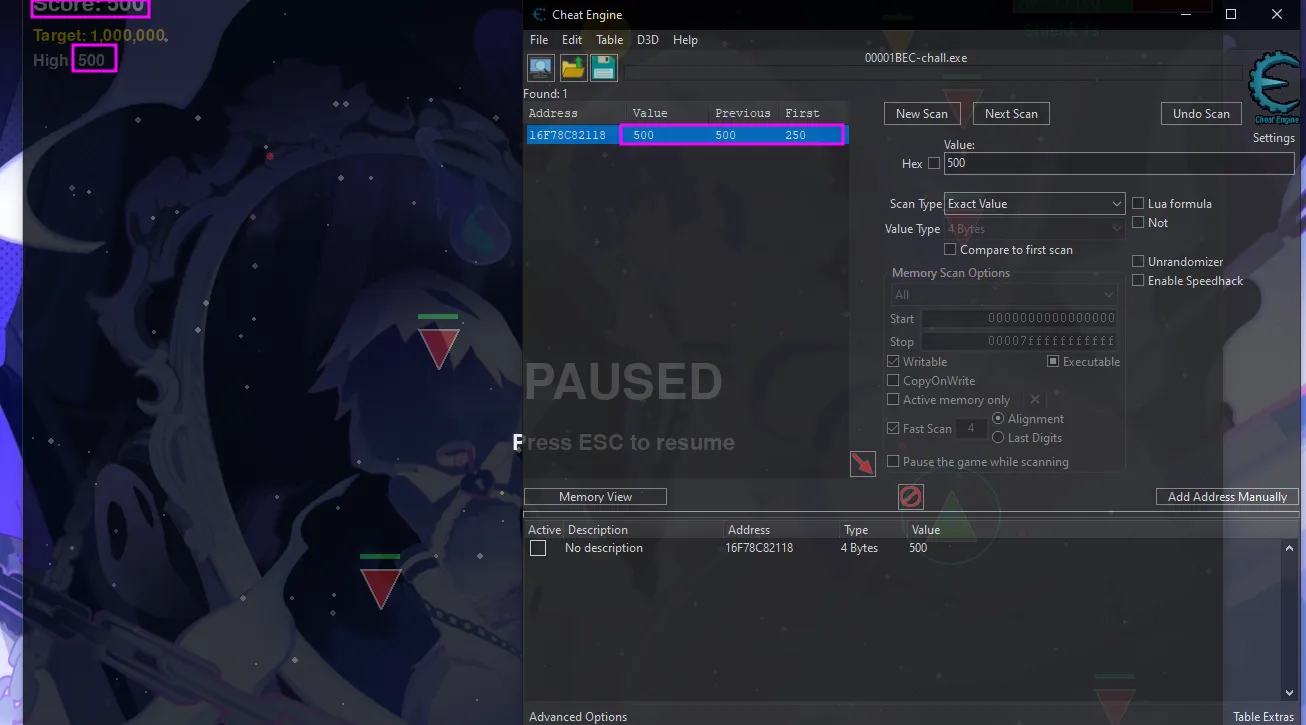Click the Cheat Engine title bar icon

point(540,15)
